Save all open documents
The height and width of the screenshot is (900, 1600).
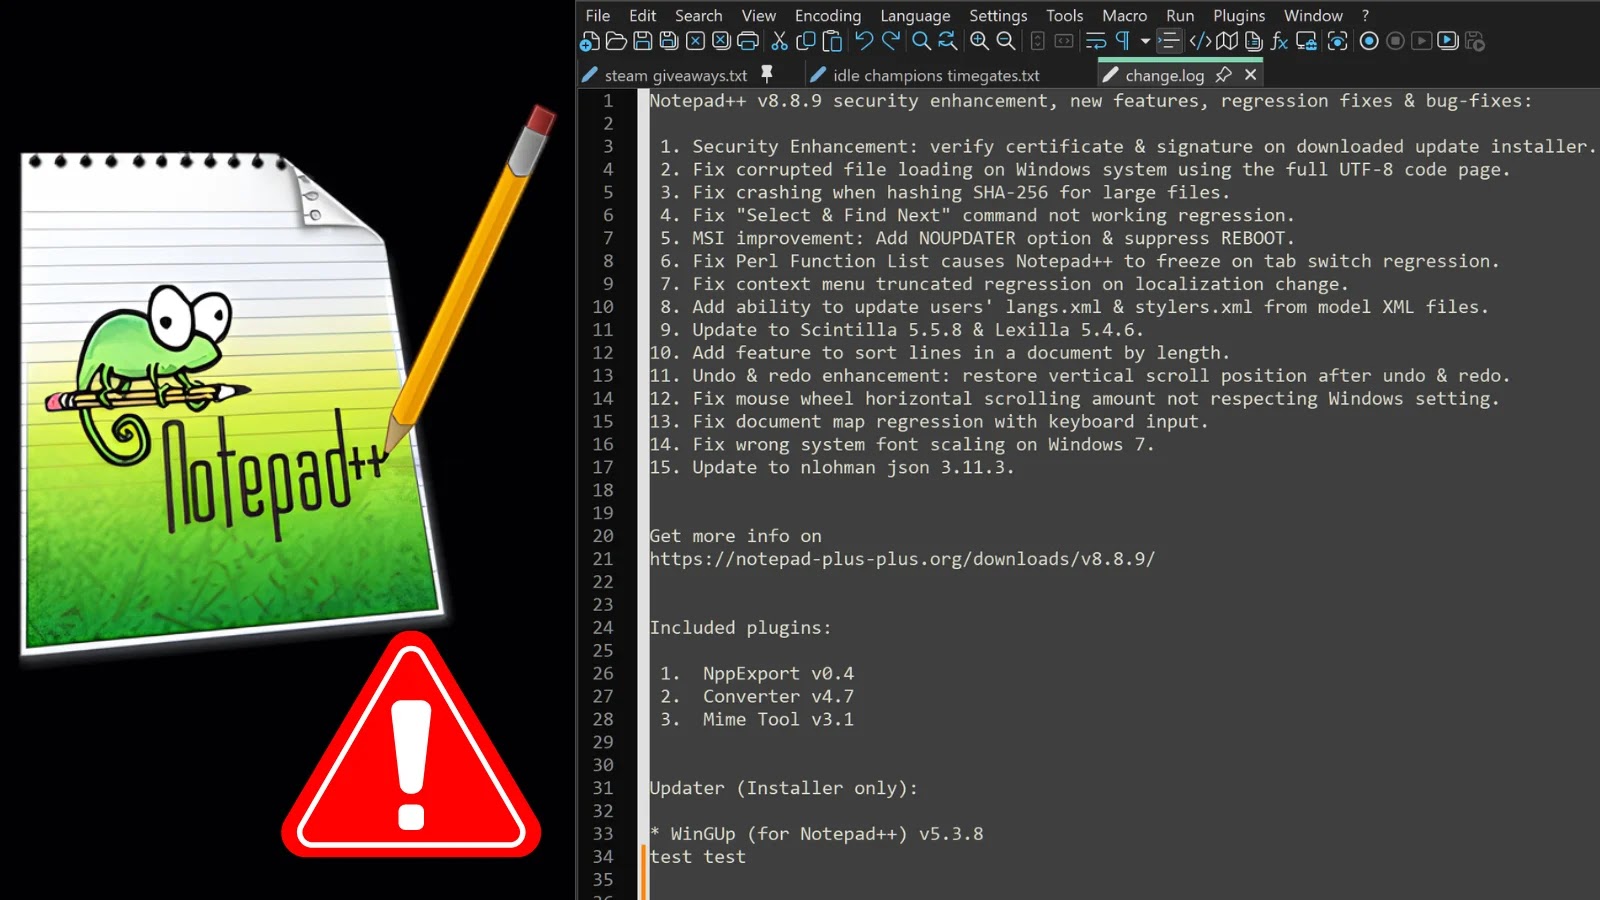click(x=669, y=41)
